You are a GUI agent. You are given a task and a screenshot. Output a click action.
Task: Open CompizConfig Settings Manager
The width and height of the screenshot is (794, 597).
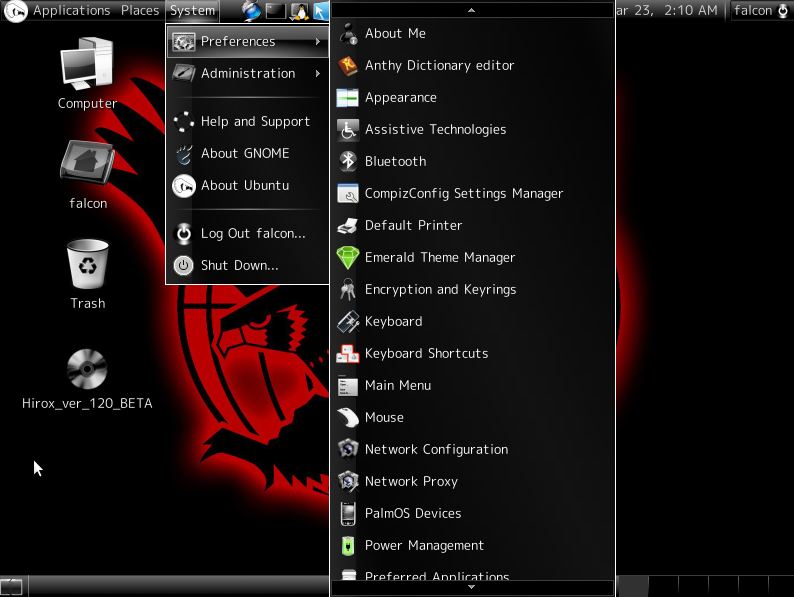click(472, 193)
